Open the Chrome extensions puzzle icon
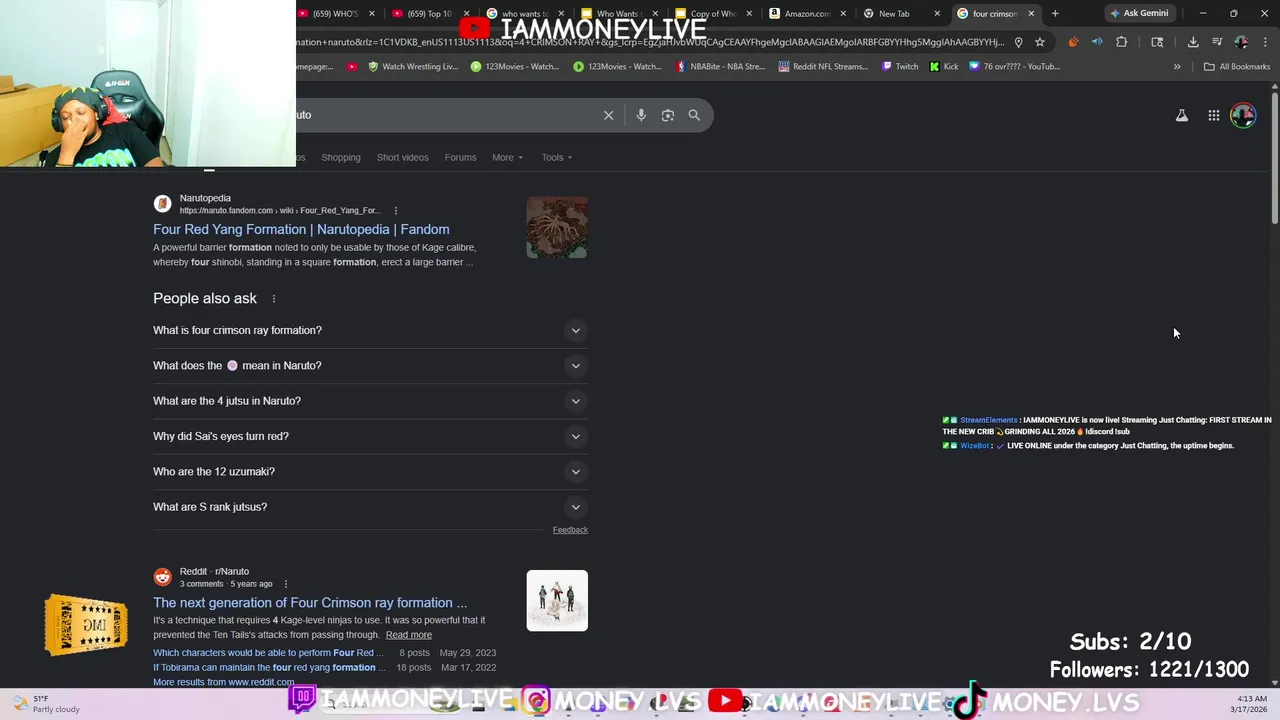1280x720 pixels. click(1121, 42)
